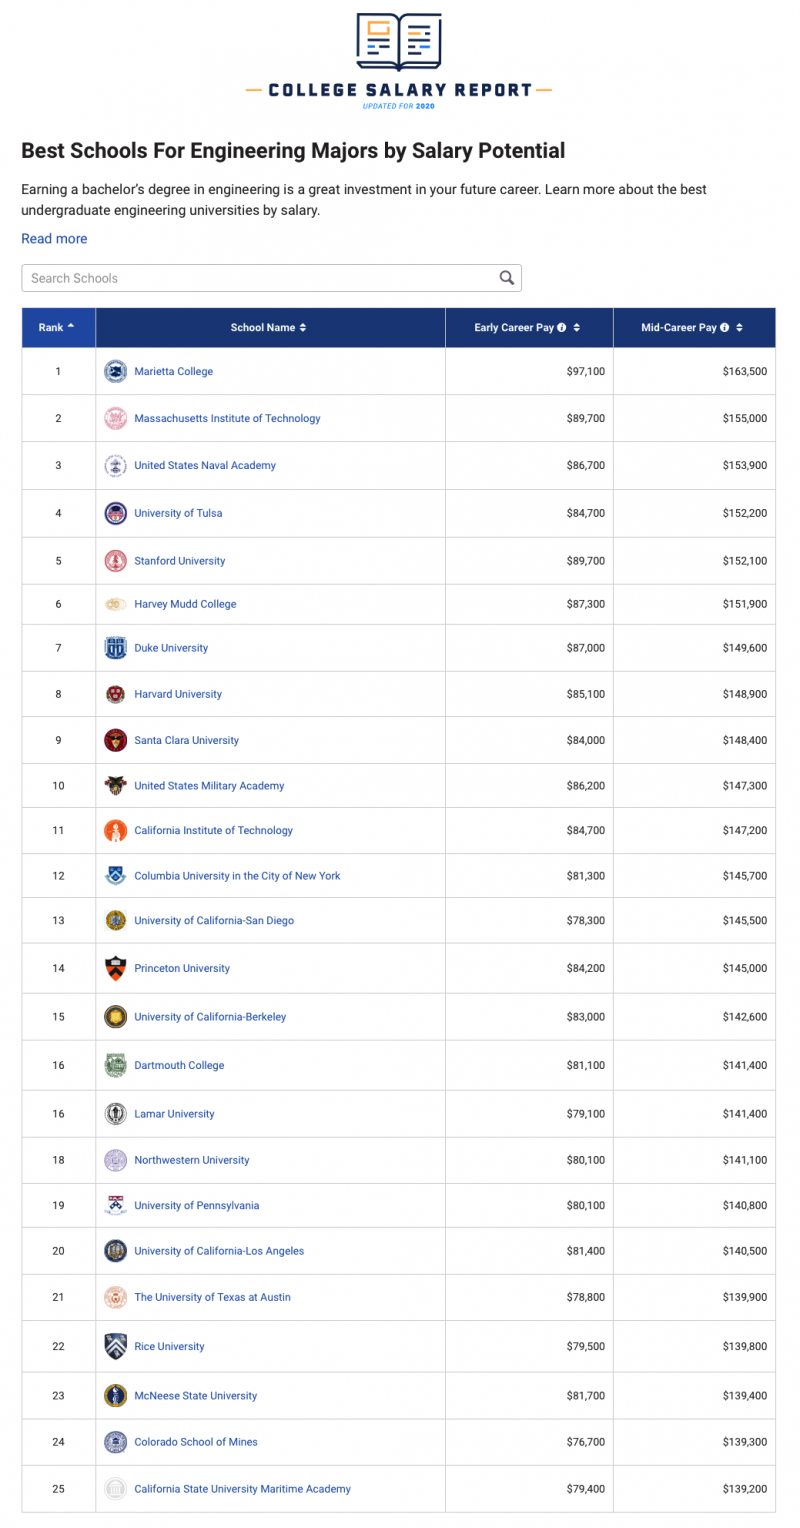The width and height of the screenshot is (800, 1528).
Task: Click the Search Schools input field
Action: tap(260, 278)
